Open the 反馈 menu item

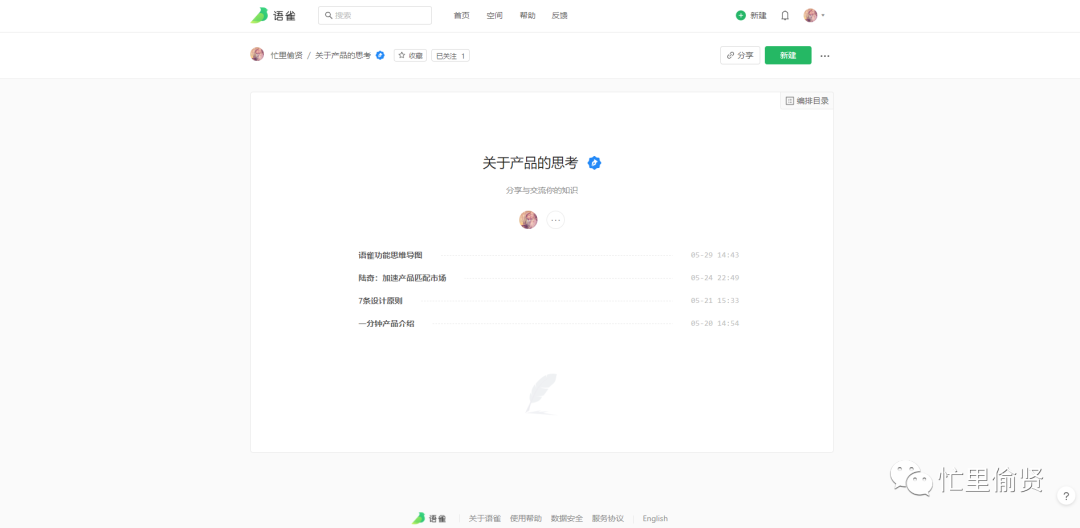tap(560, 15)
